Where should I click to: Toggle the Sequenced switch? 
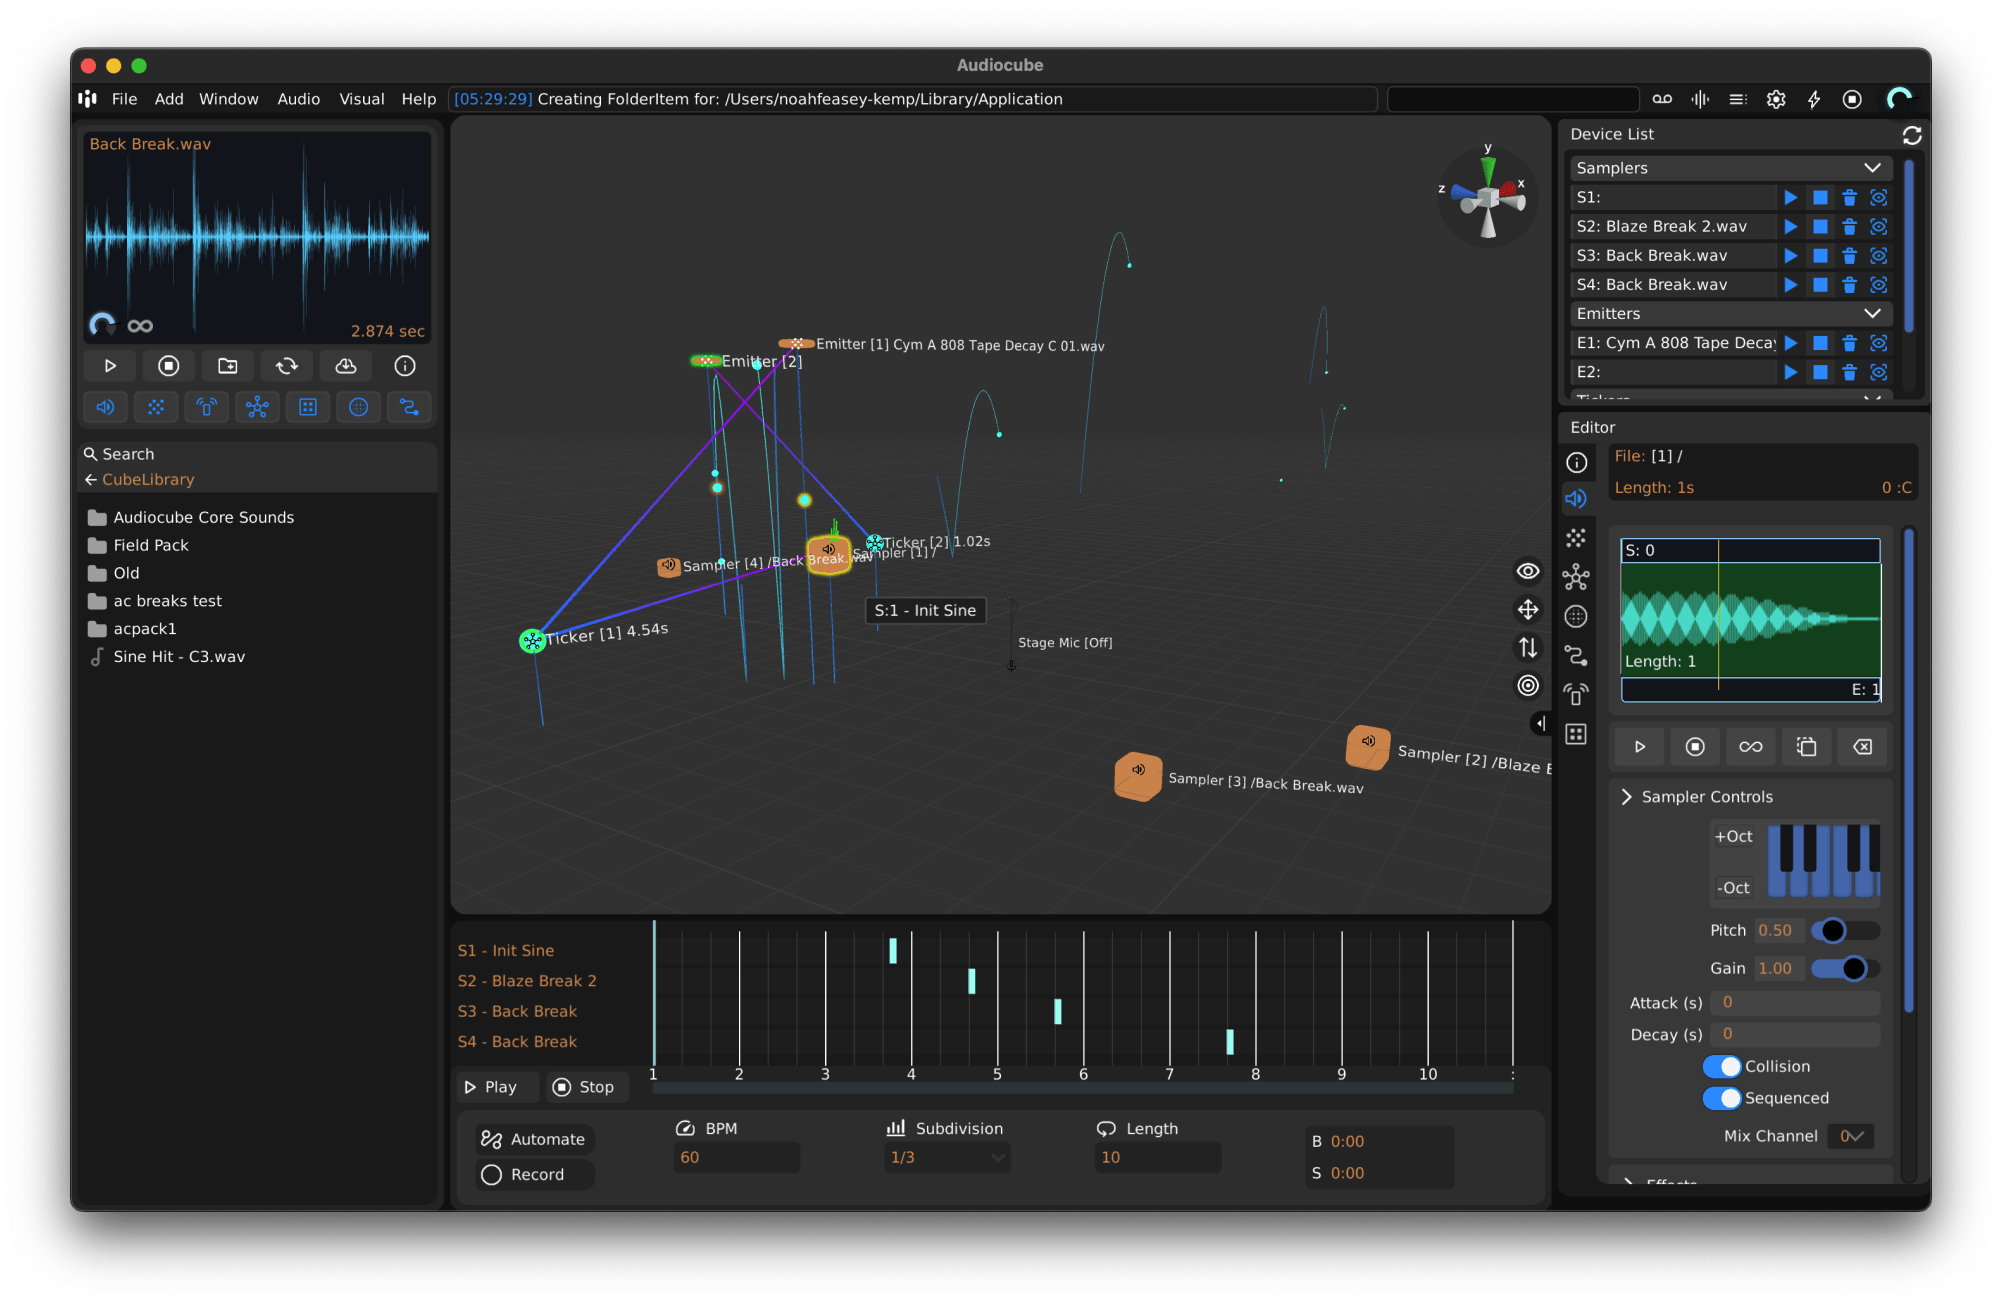click(1722, 1098)
